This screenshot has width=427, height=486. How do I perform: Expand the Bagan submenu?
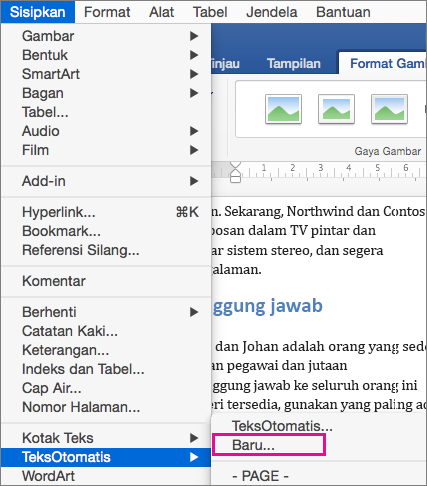tap(106, 93)
